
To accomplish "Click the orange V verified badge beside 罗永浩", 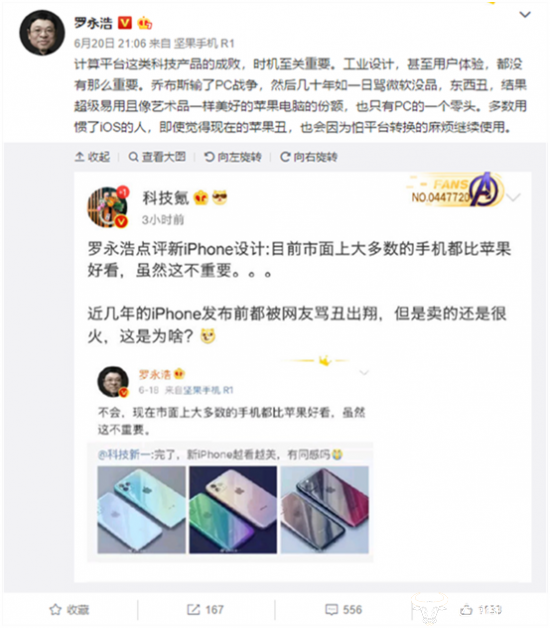I will (x=125, y=23).
